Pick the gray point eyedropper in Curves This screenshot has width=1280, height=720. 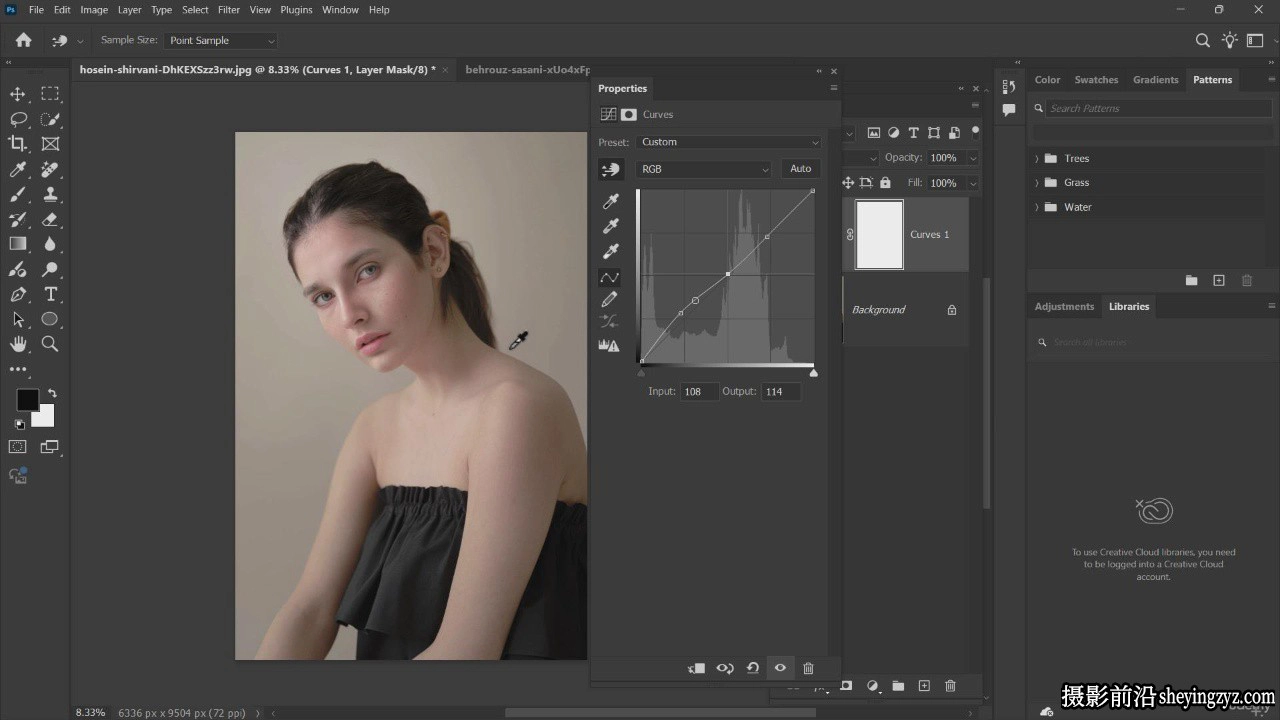[x=610, y=226]
